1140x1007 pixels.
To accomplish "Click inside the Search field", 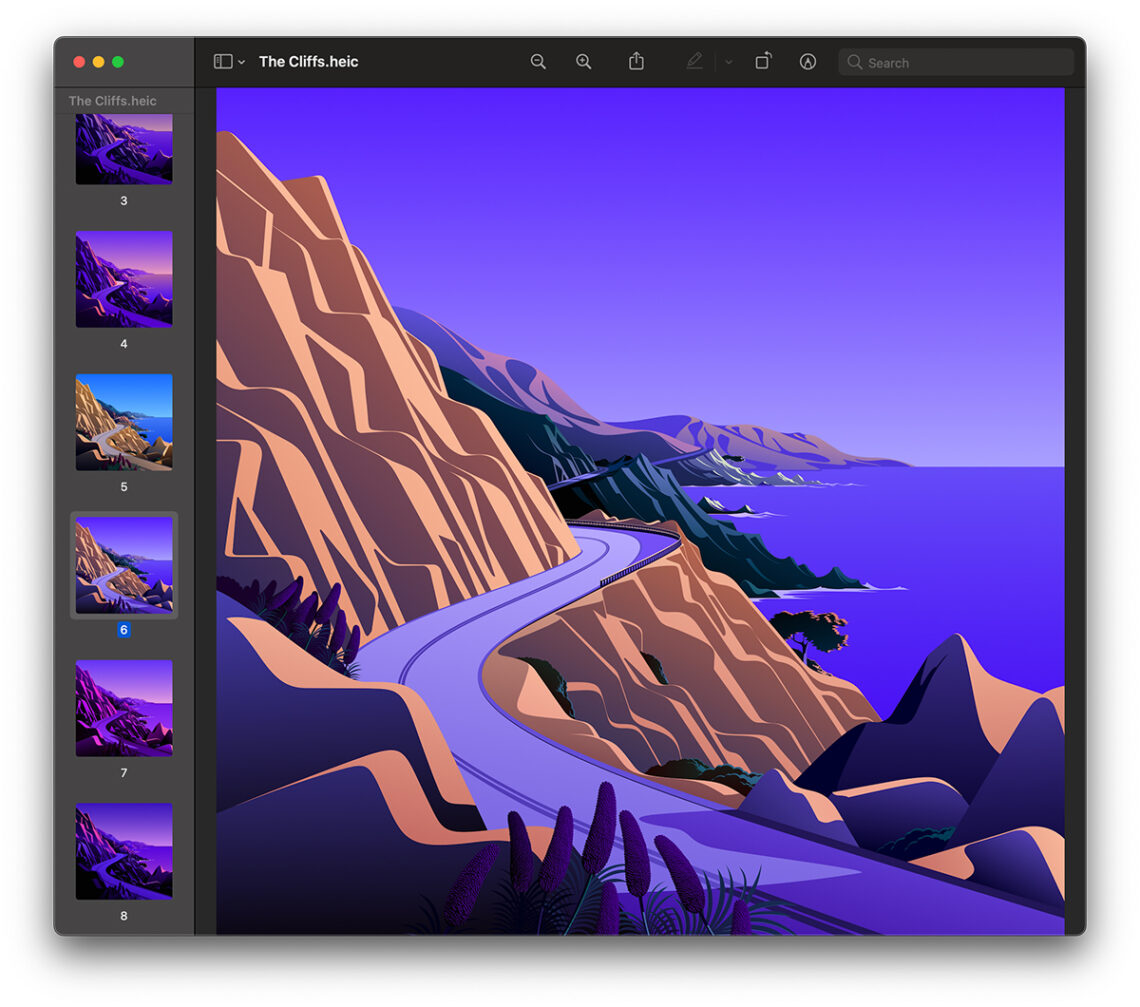I will coord(950,62).
